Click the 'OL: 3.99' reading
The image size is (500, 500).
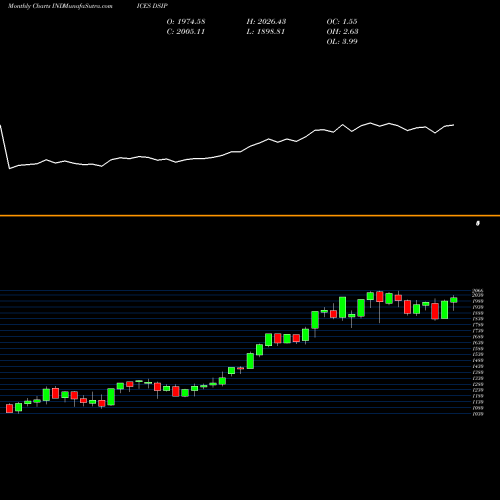coord(342,42)
